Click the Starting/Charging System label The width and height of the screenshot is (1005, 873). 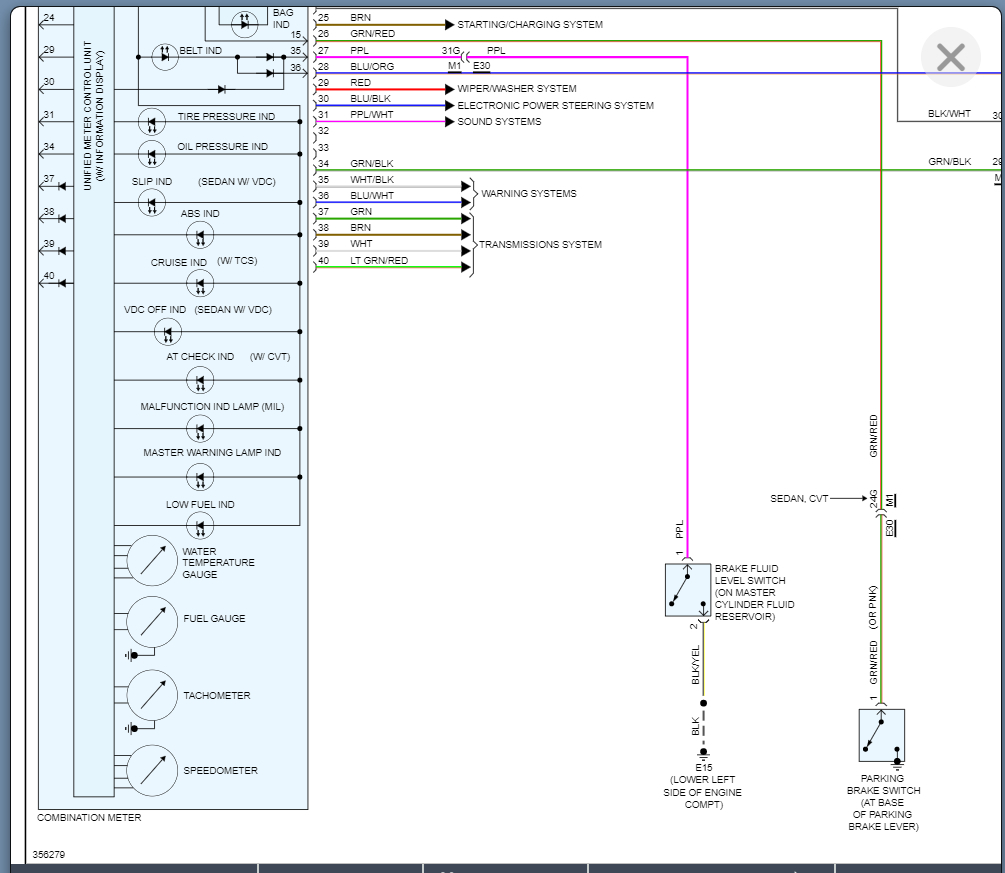pos(530,24)
